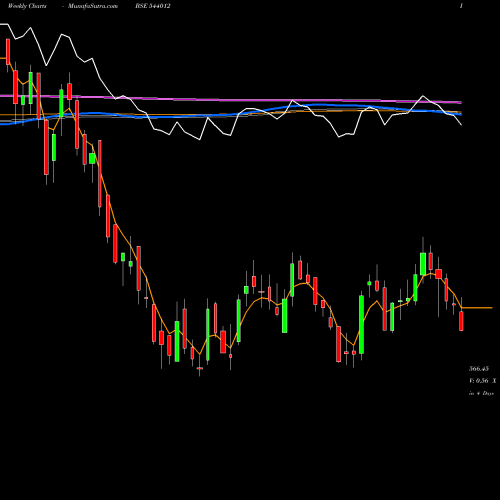
Task: Click the "BSE 544012" symbol label
Action: [x=153, y=6]
